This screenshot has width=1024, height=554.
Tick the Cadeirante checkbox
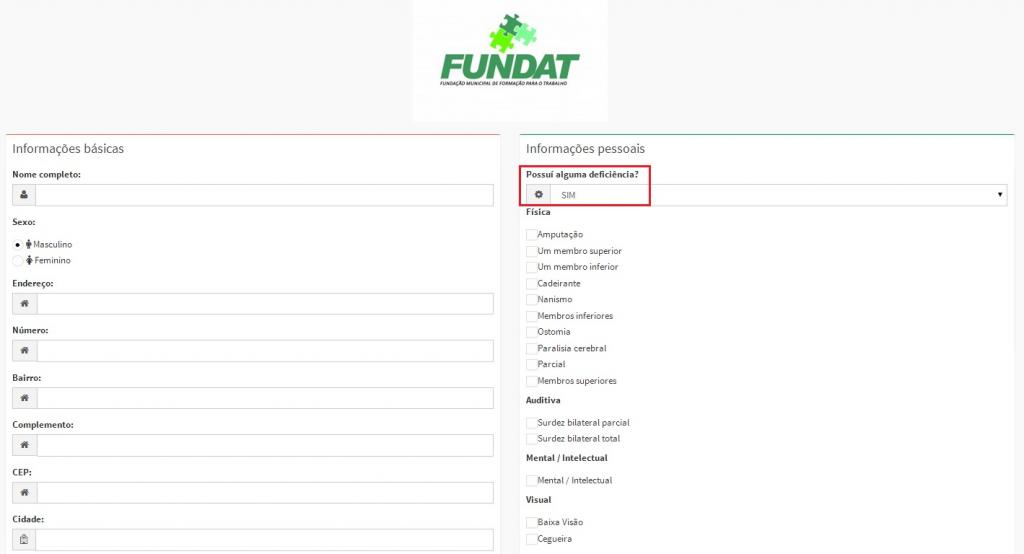(x=531, y=283)
